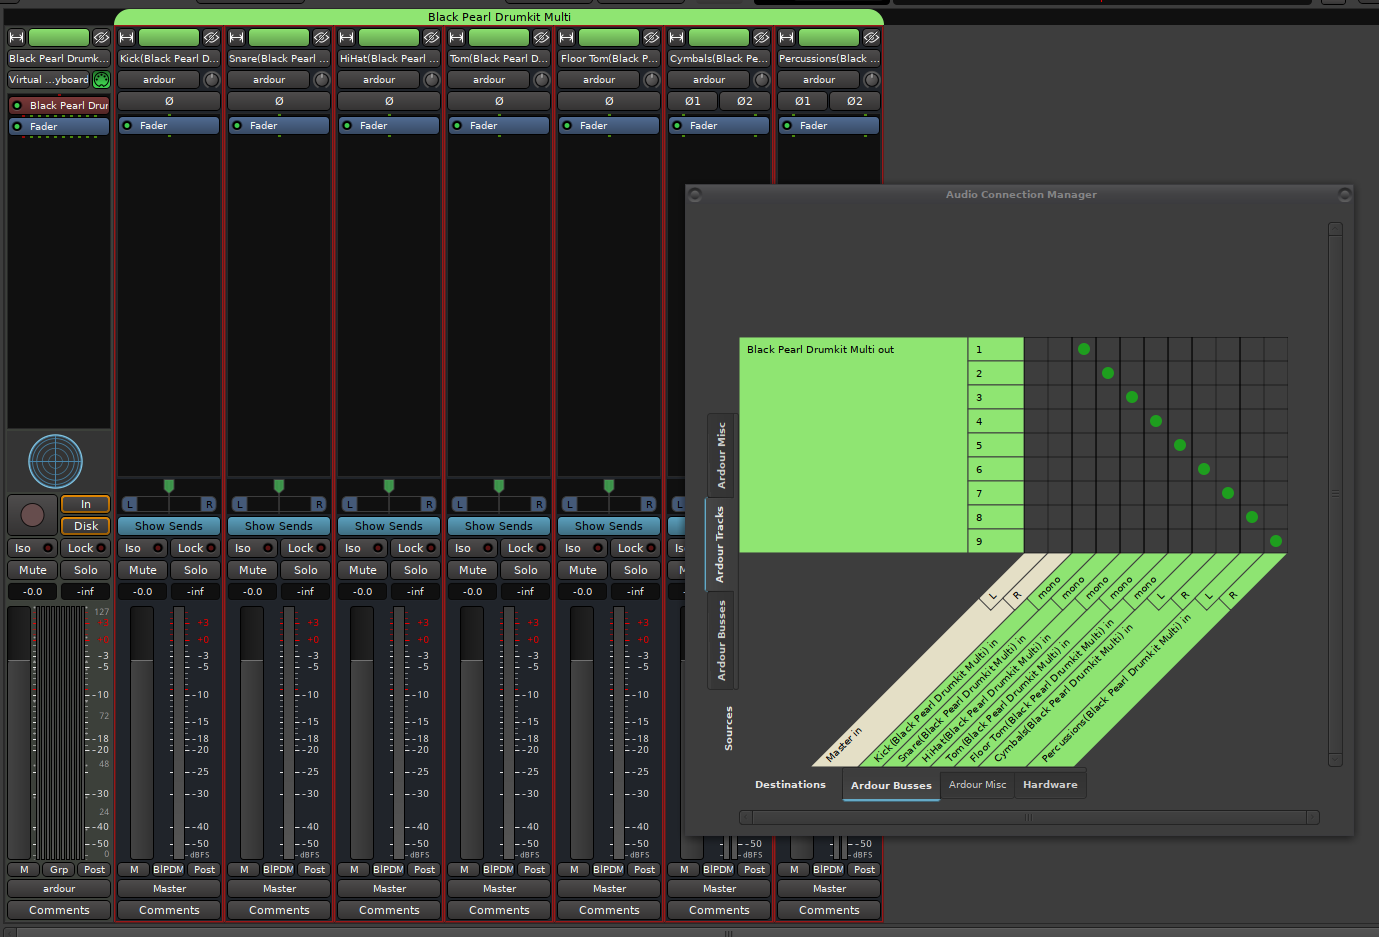Hide the Cymbals strip with eye icon
Image resolution: width=1379 pixels, height=937 pixels.
761,37
